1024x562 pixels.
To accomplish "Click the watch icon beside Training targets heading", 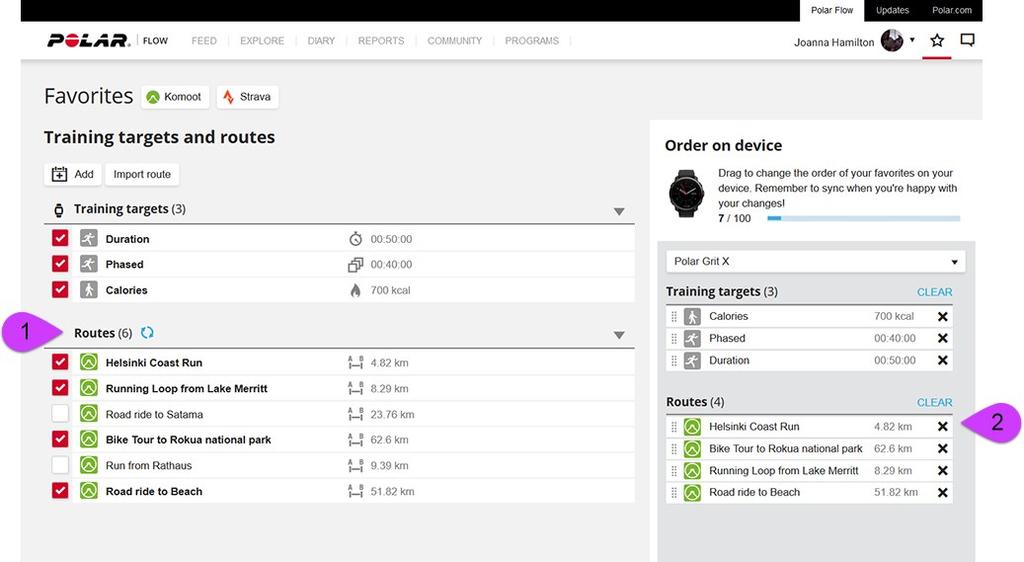I will tap(59, 210).
